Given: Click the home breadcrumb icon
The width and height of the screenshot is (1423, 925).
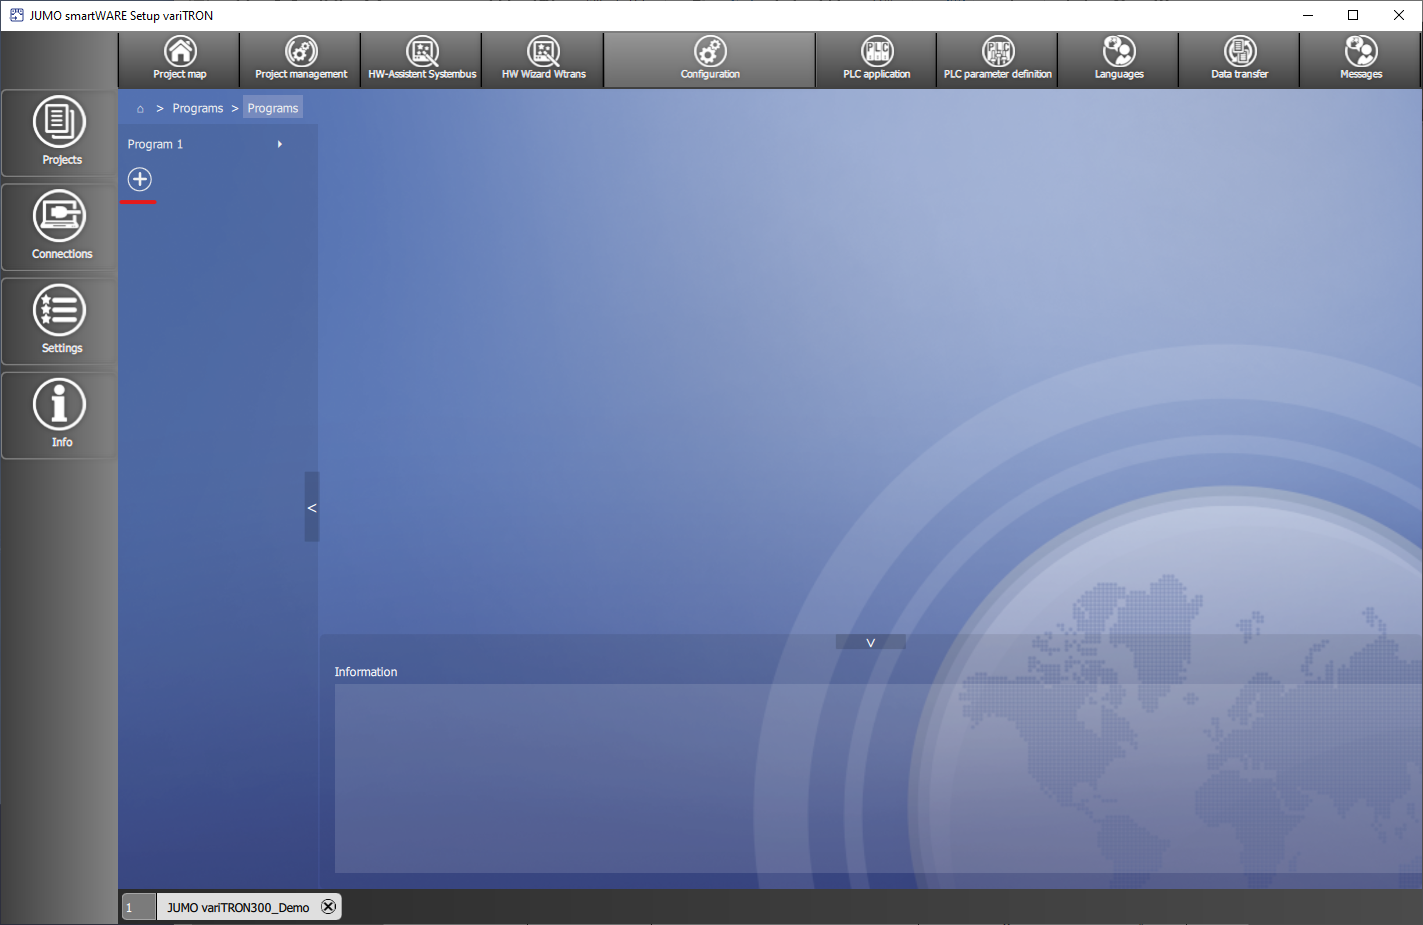Looking at the screenshot, I should (x=140, y=108).
